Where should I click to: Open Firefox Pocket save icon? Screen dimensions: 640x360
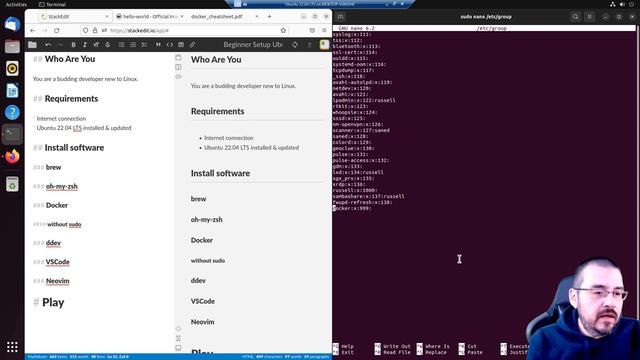(312, 31)
